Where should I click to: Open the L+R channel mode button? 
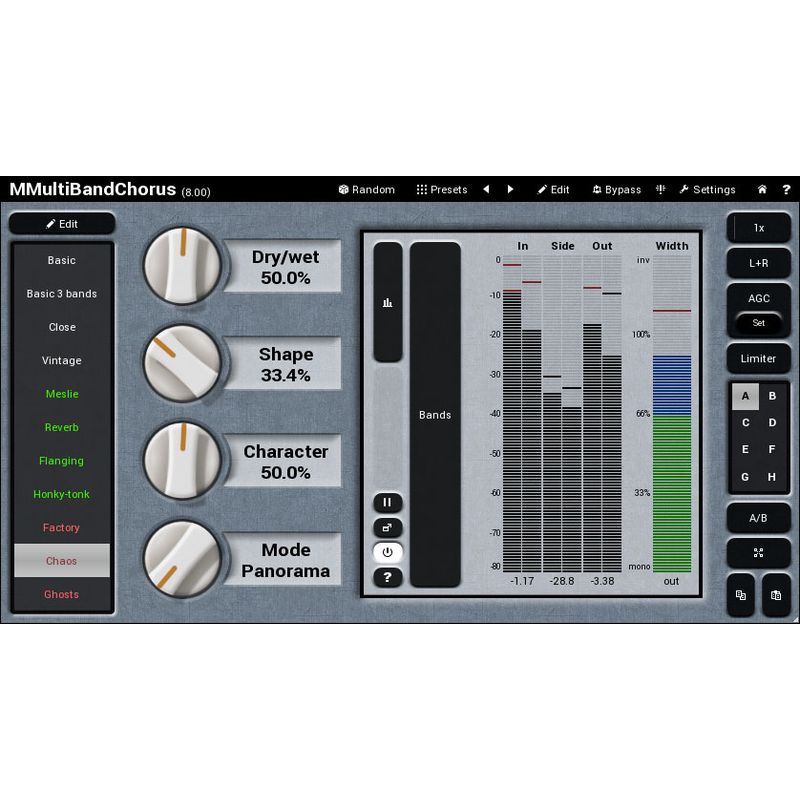(759, 263)
